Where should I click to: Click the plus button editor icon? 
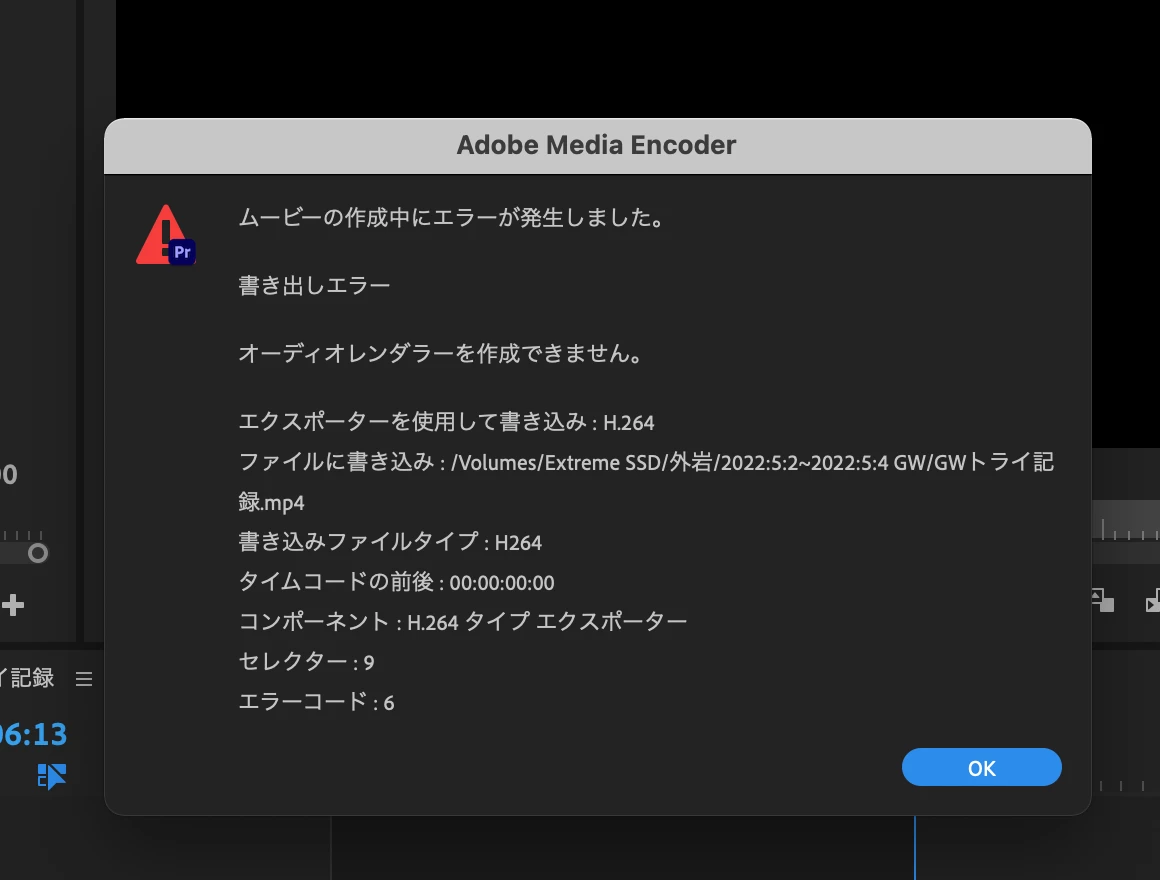(x=13, y=605)
